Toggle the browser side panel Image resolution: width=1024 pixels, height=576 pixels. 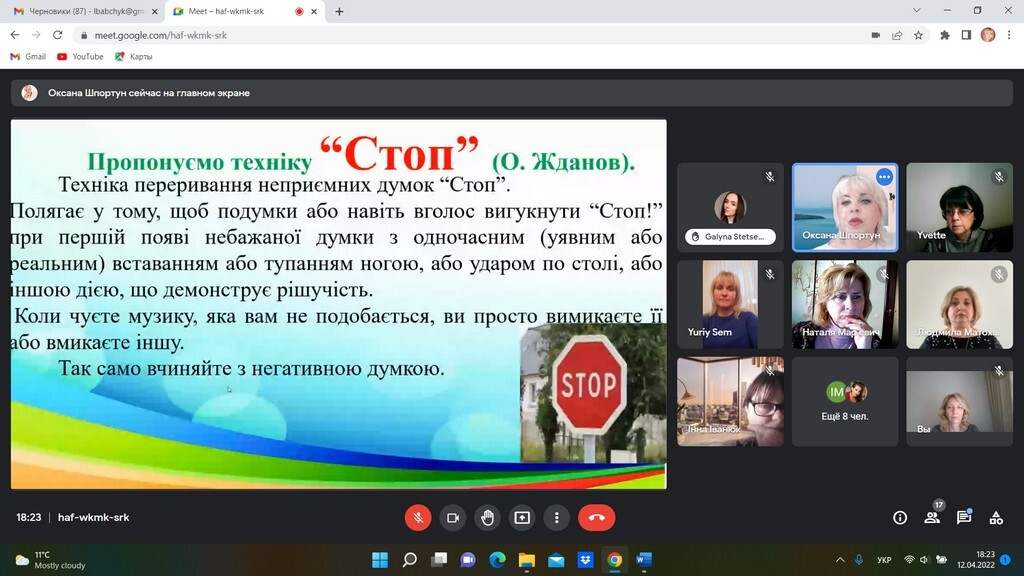click(966, 35)
